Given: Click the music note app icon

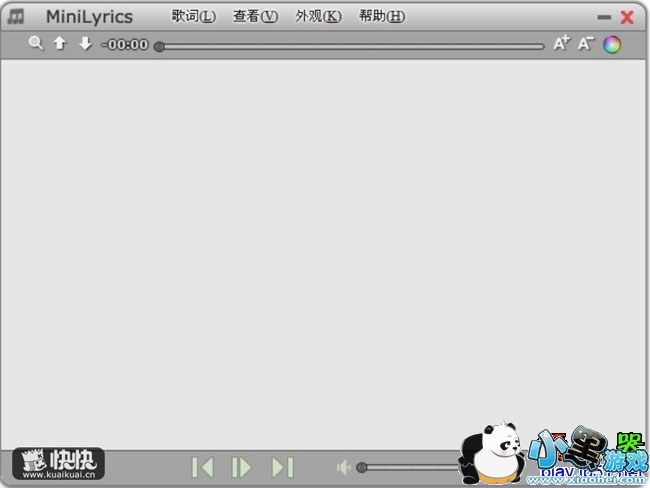Looking at the screenshot, I should tap(16, 17).
